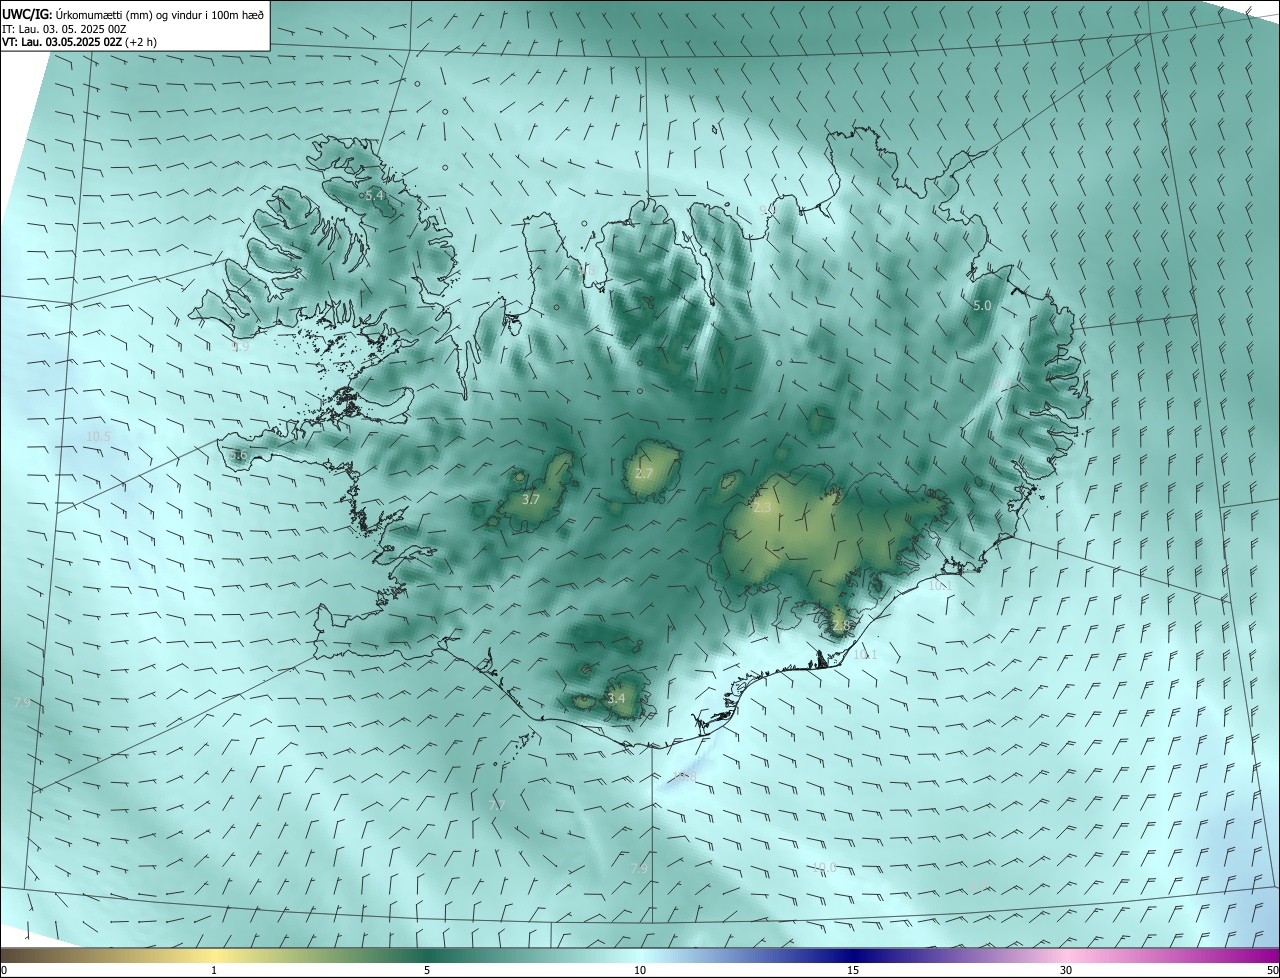Click the map title 'UWC/IG: Úrkomumætti (mm) og vindur í 100m hæð'
The width and height of the screenshot is (1280, 978).
(x=133, y=14)
